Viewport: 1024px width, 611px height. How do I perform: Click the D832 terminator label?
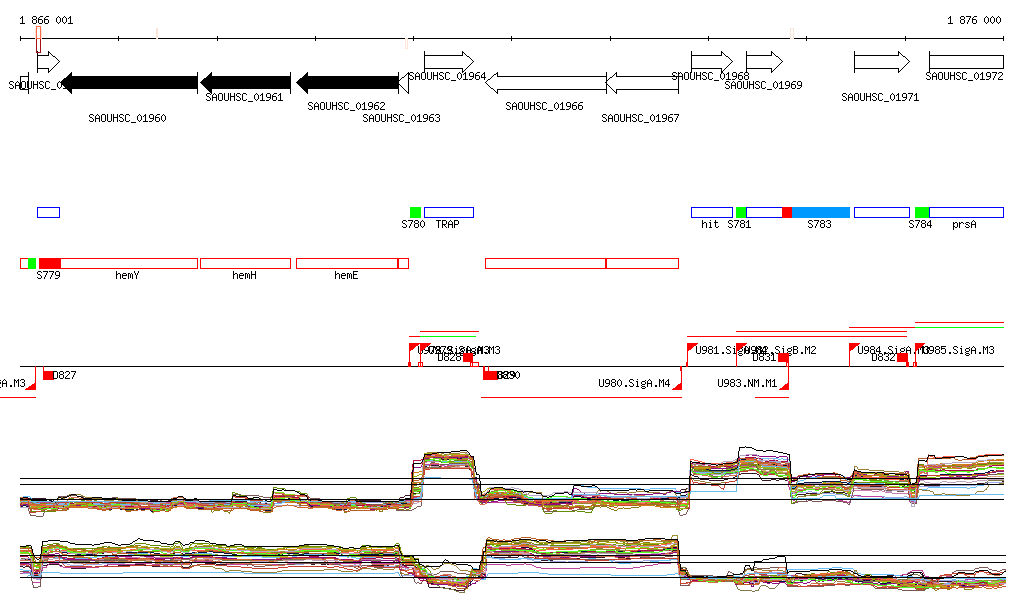coord(884,358)
